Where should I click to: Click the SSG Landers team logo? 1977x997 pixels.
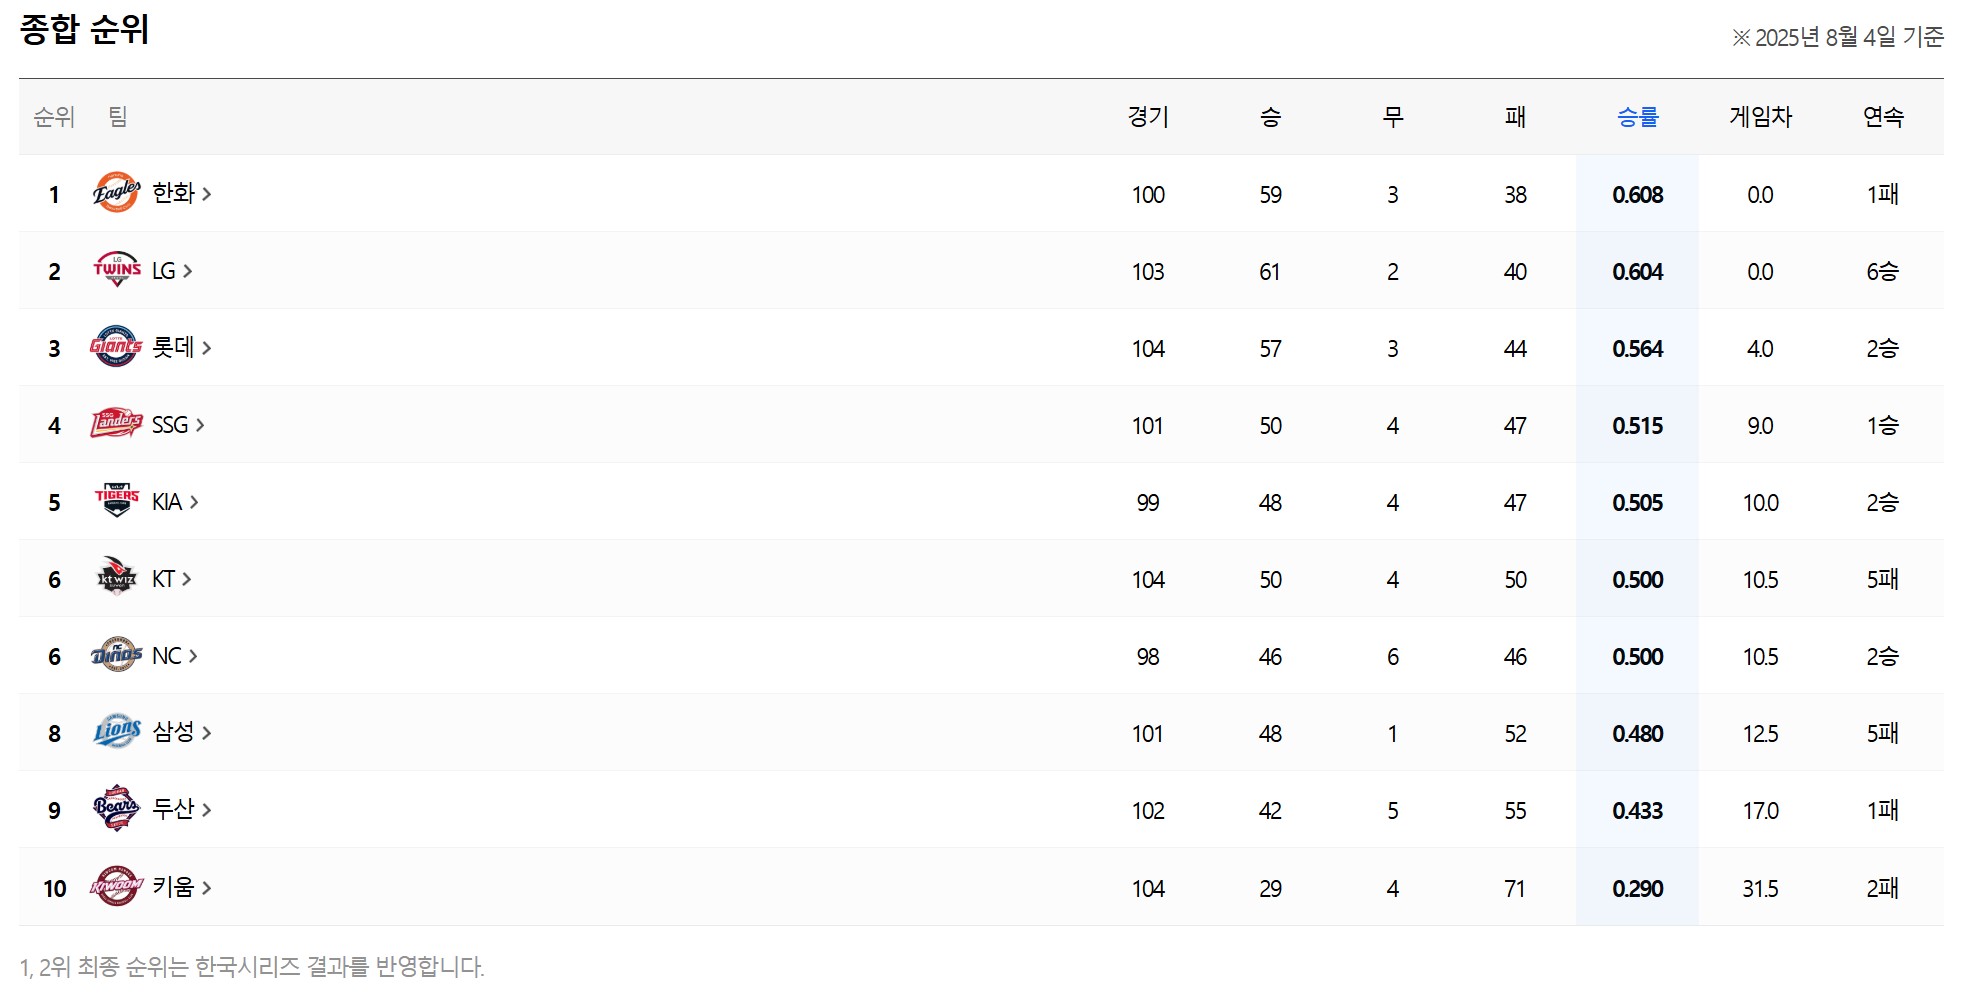pyautogui.click(x=116, y=424)
